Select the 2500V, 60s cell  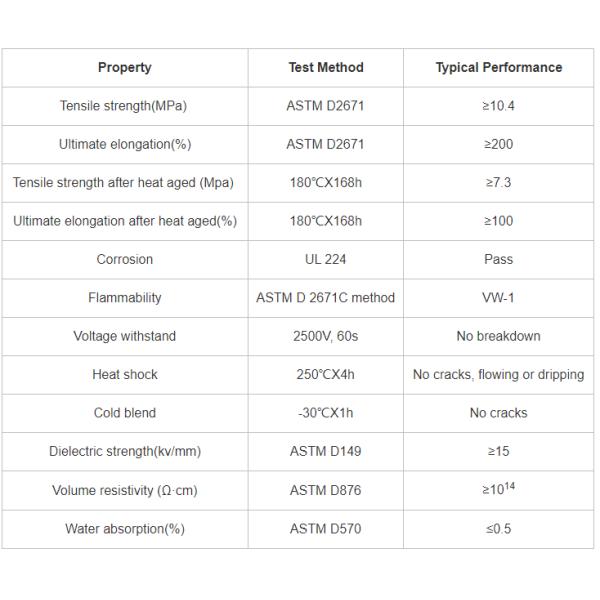325,336
